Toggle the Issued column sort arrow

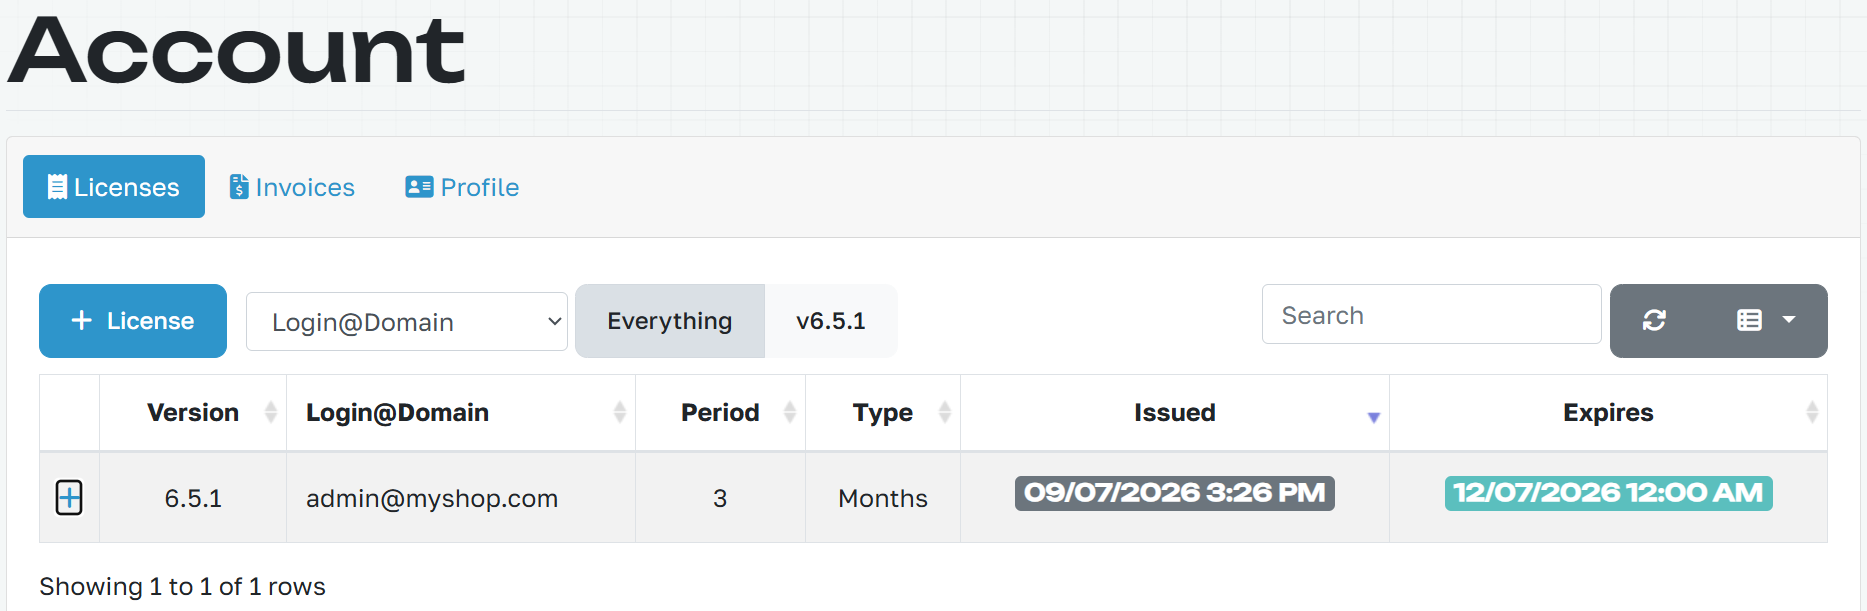pyautogui.click(x=1373, y=417)
